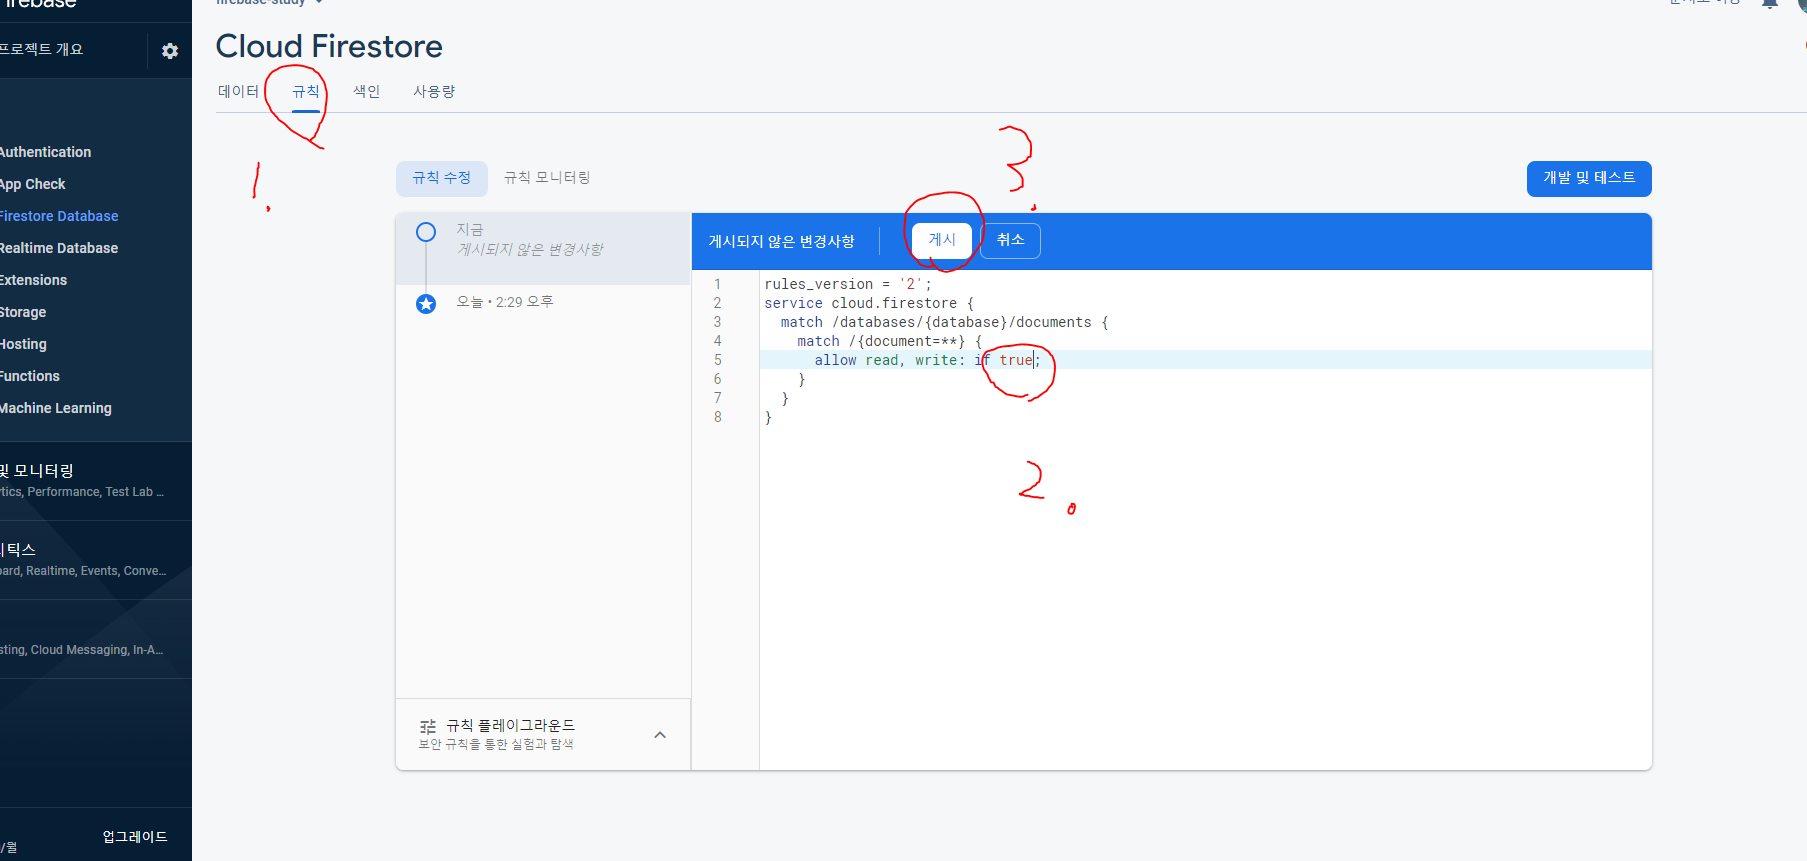Select the starred version from today 2:29
This screenshot has width=1807, height=861.
tap(426, 303)
